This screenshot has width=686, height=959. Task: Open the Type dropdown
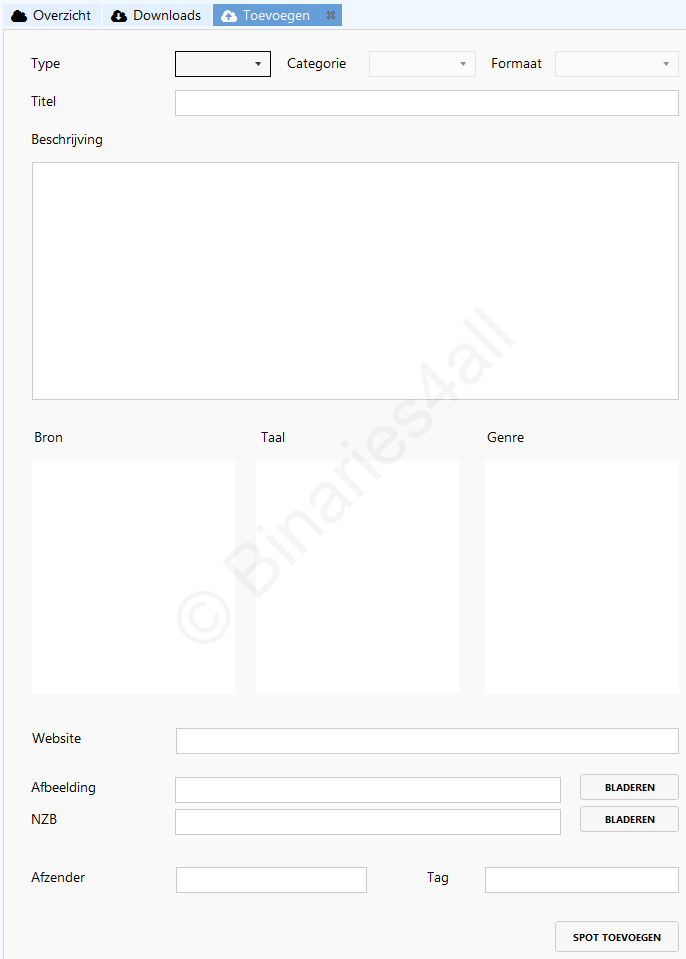click(x=223, y=64)
